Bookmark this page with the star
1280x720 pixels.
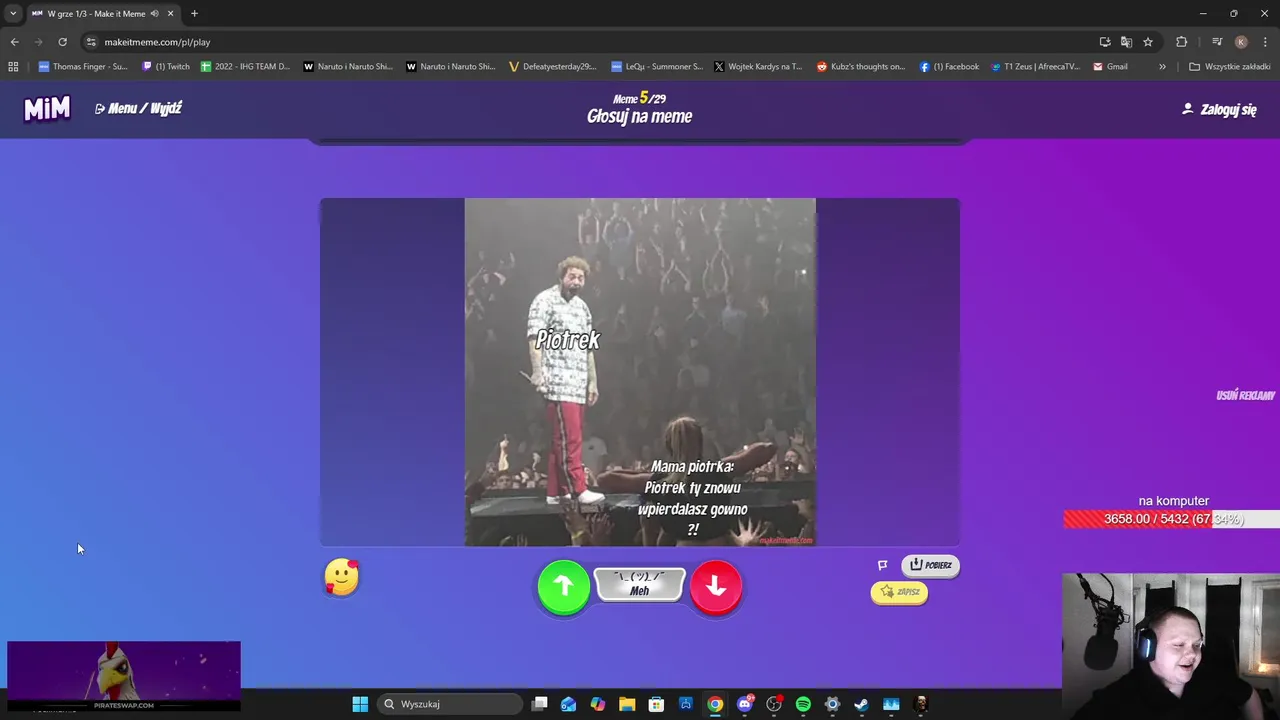pos(1148,42)
